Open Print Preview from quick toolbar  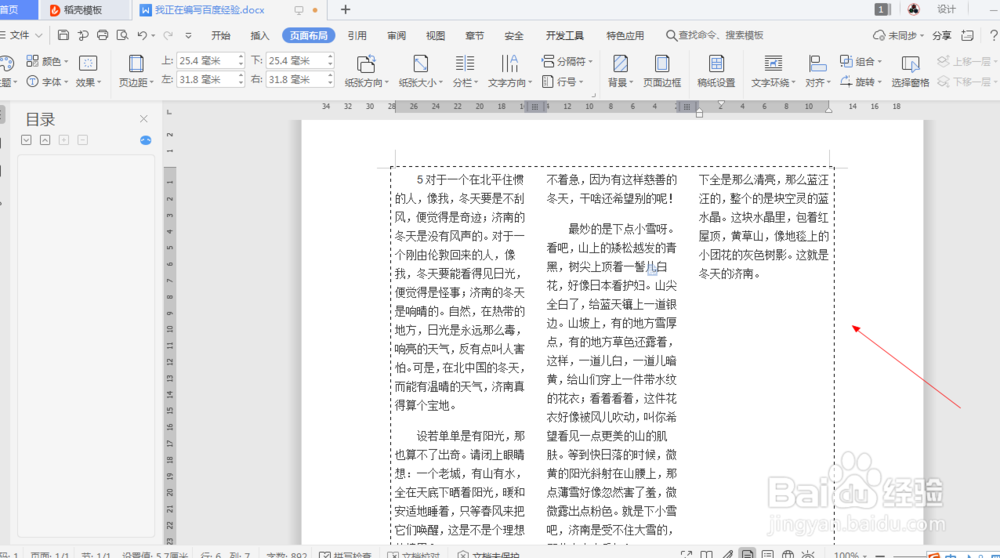pyautogui.click(x=122, y=35)
